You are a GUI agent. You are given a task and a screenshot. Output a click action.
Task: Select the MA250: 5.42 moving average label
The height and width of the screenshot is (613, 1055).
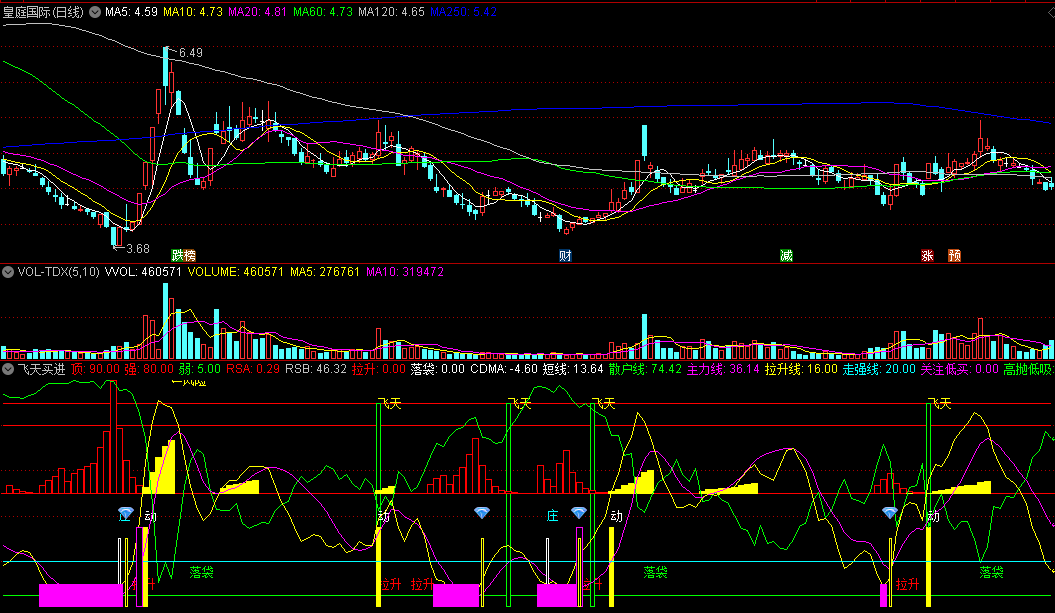tap(464, 12)
